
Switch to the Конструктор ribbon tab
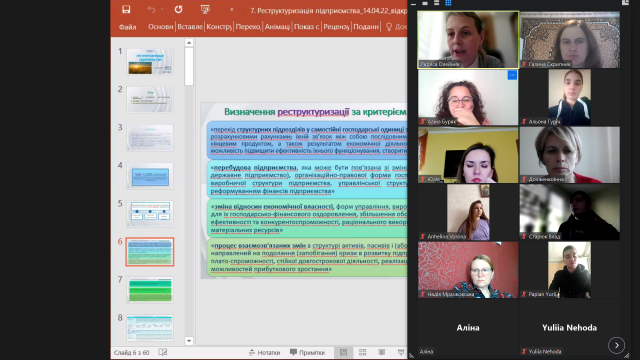click(219, 27)
